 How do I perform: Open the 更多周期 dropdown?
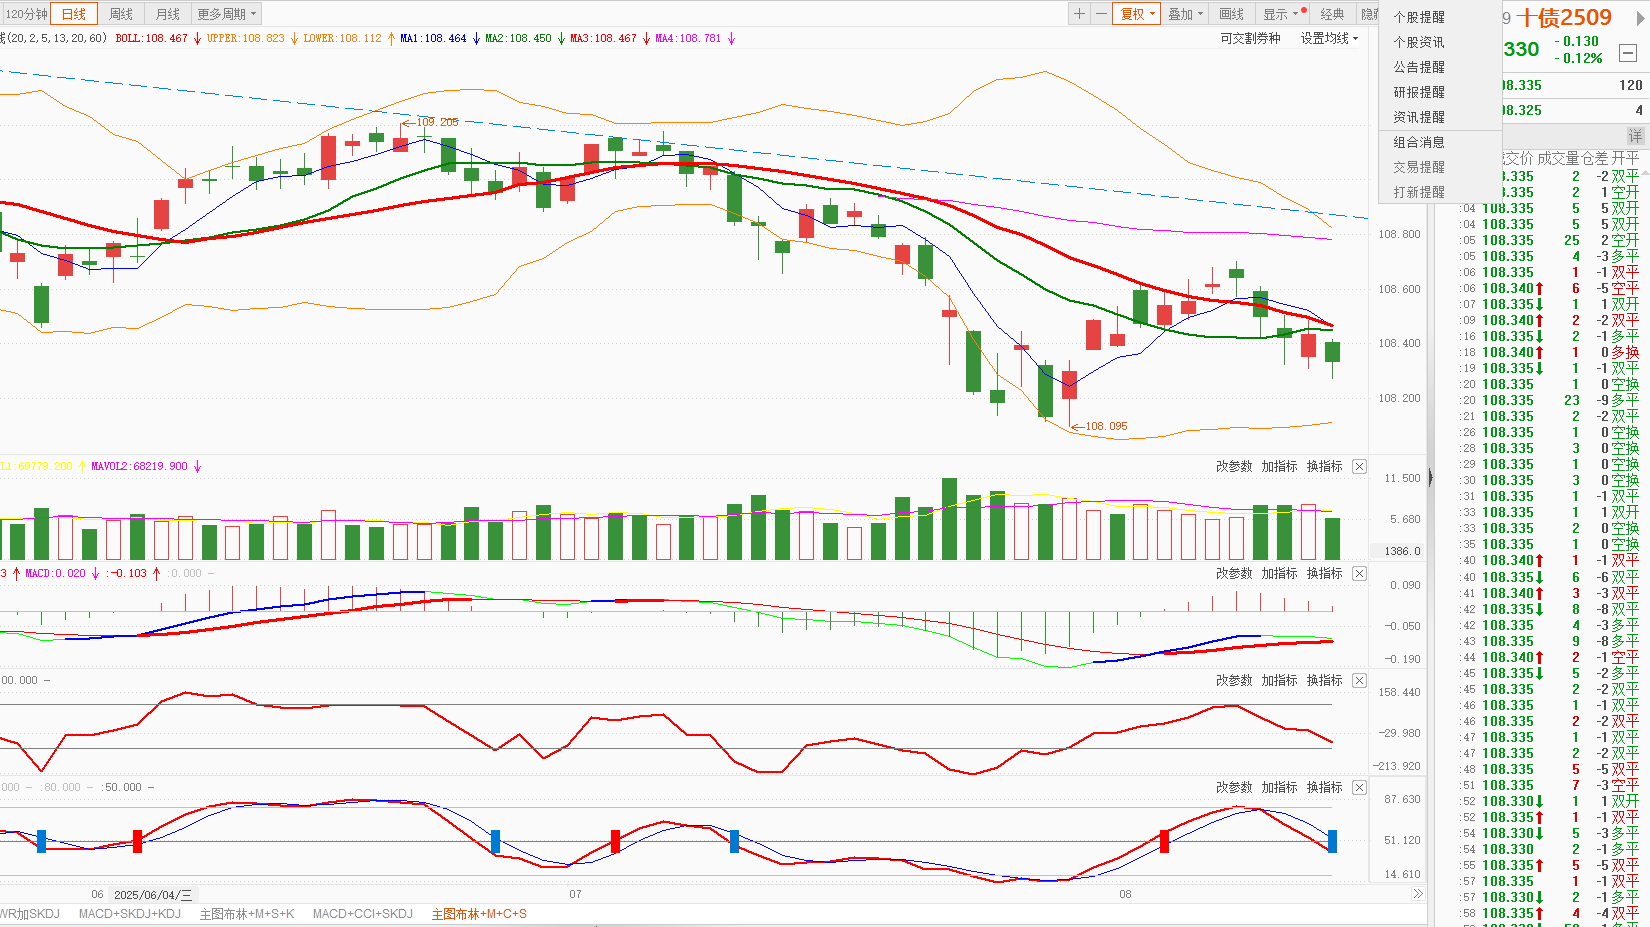[x=227, y=14]
